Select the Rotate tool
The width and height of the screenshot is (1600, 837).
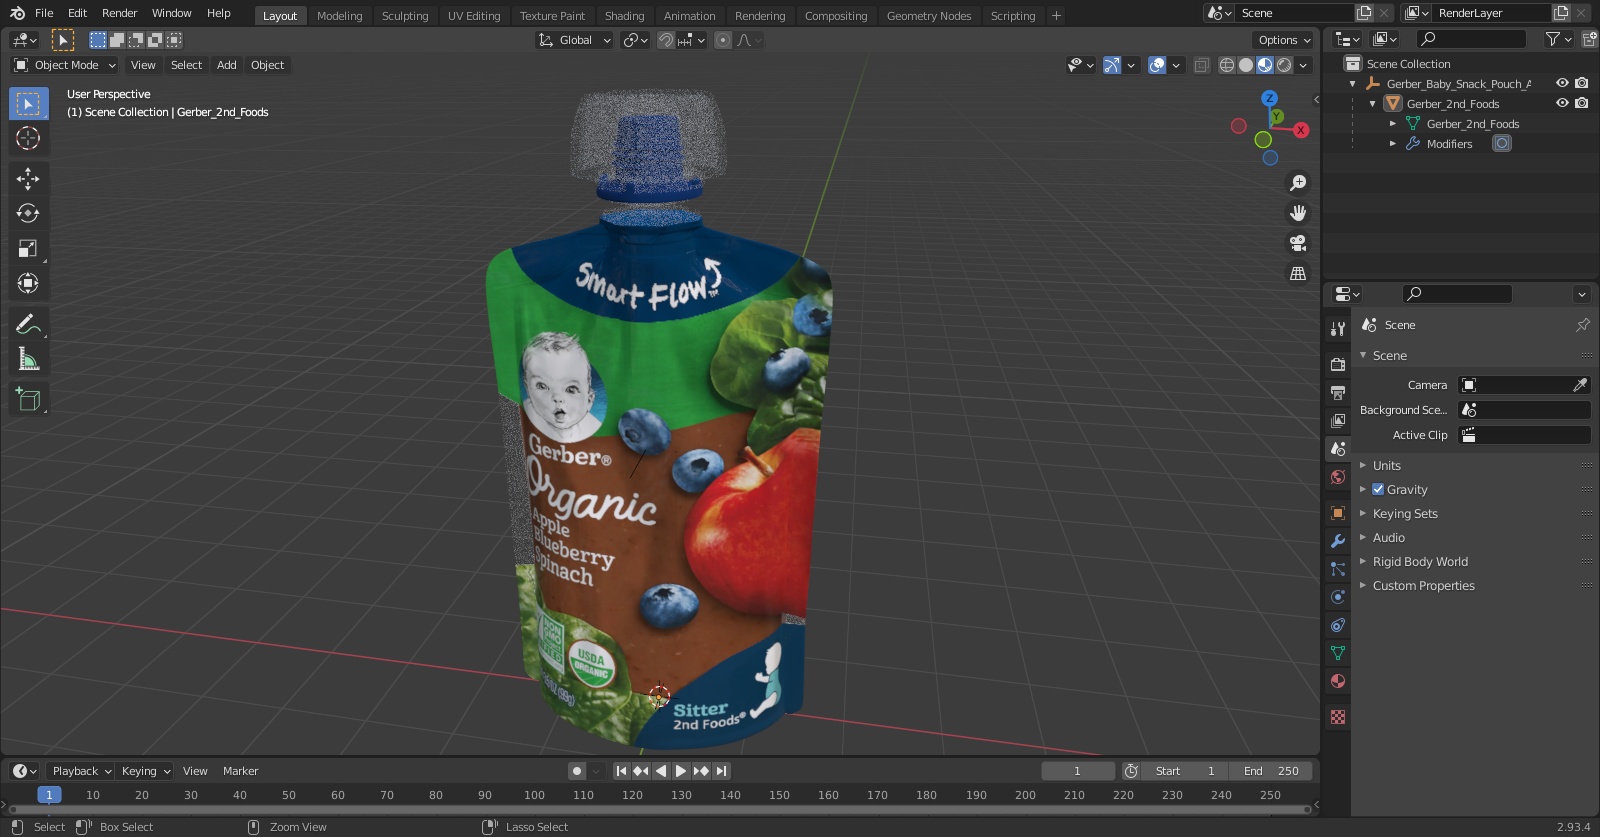point(28,213)
